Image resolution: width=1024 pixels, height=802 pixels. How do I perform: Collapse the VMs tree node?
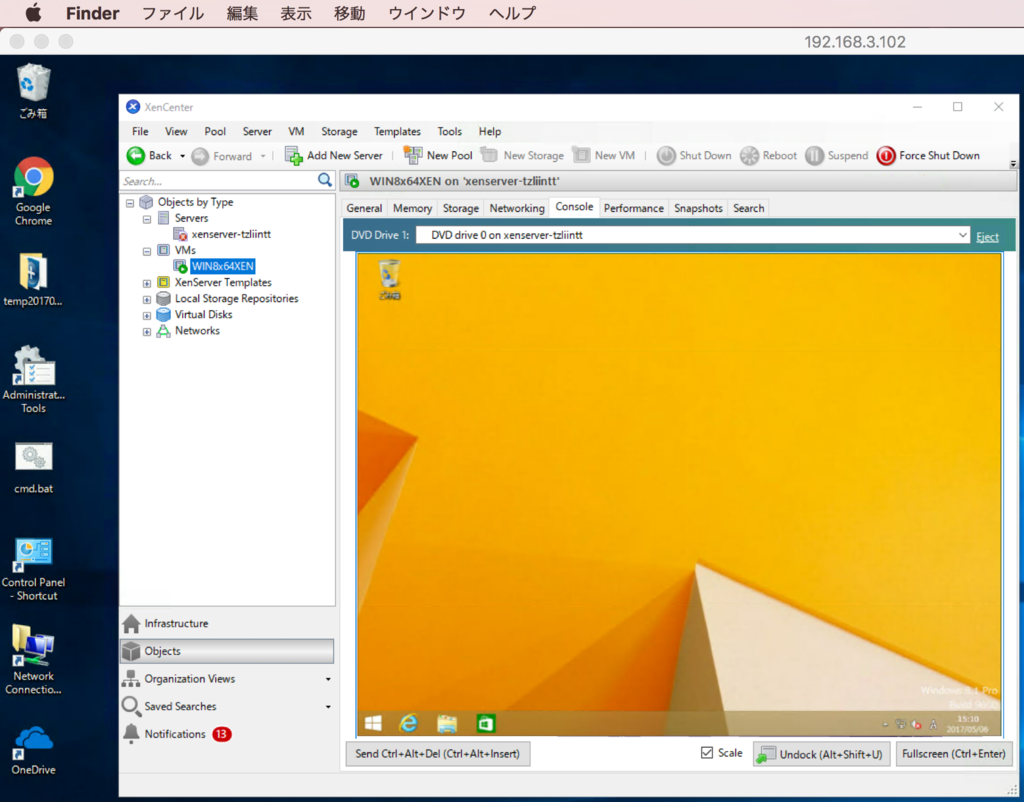147,251
